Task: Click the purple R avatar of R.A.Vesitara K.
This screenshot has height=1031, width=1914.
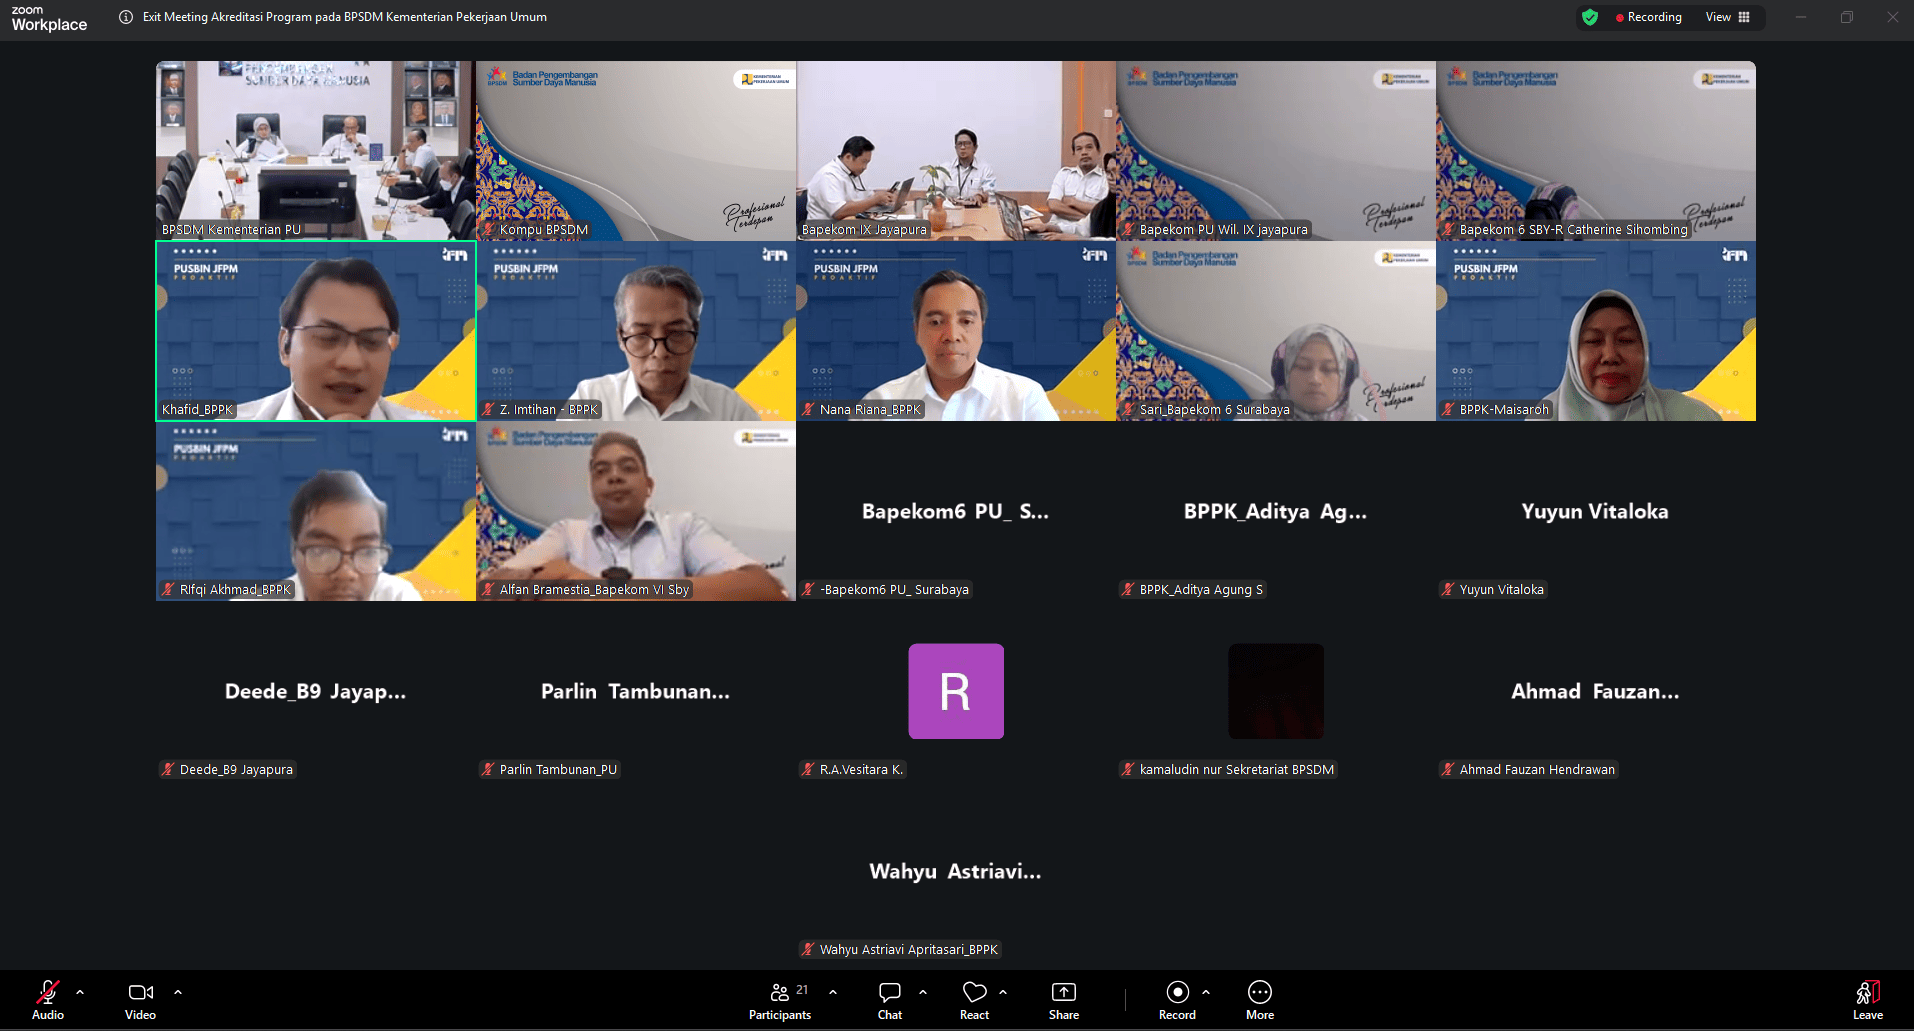Action: point(955,691)
